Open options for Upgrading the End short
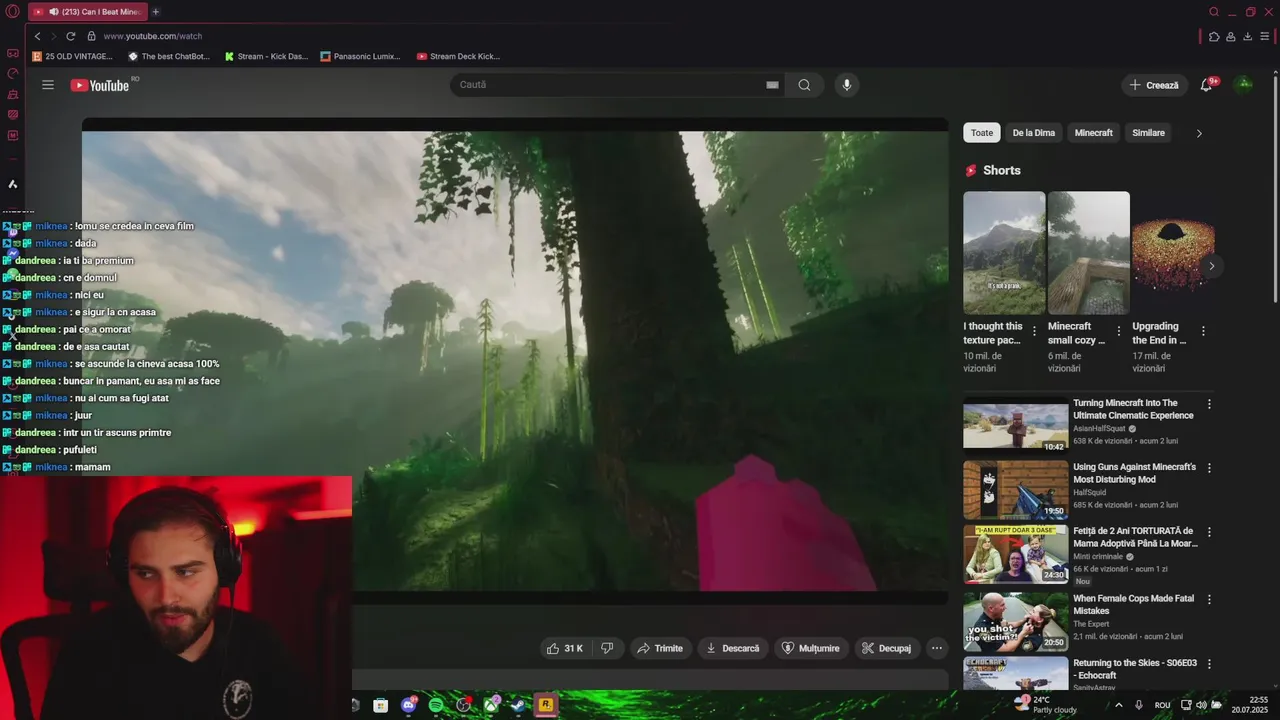Image resolution: width=1280 pixels, height=720 pixels. click(1203, 331)
